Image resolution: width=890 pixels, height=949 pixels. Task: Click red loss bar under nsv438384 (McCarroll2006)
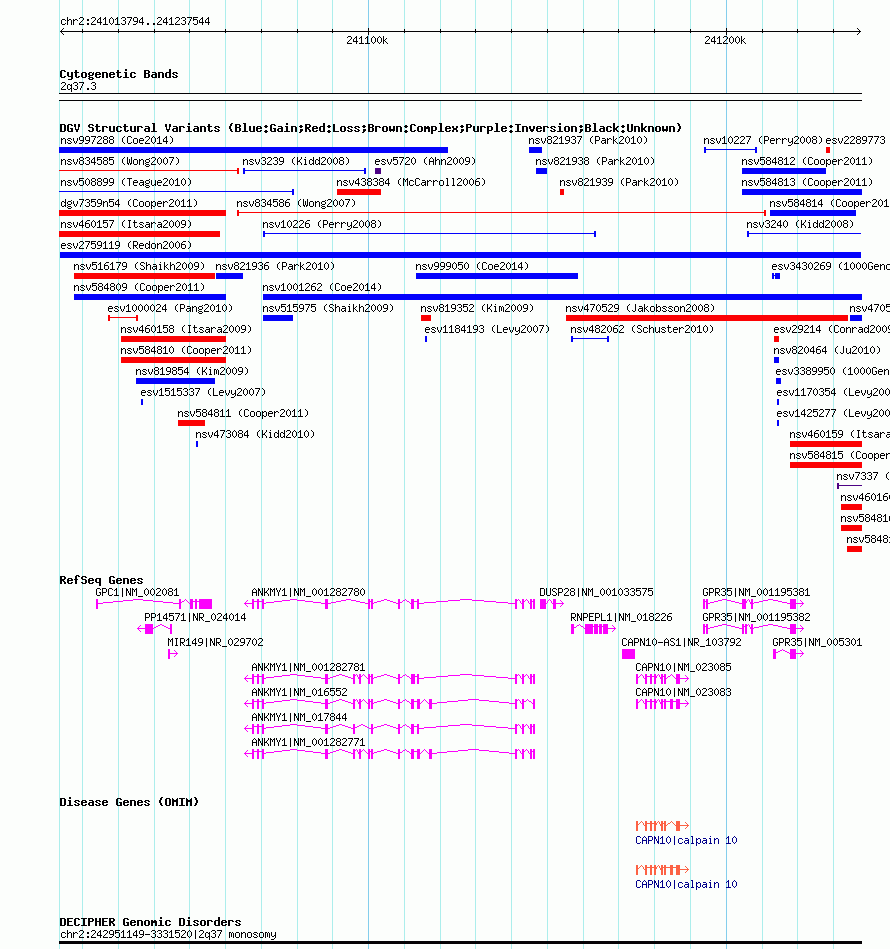(x=359, y=192)
